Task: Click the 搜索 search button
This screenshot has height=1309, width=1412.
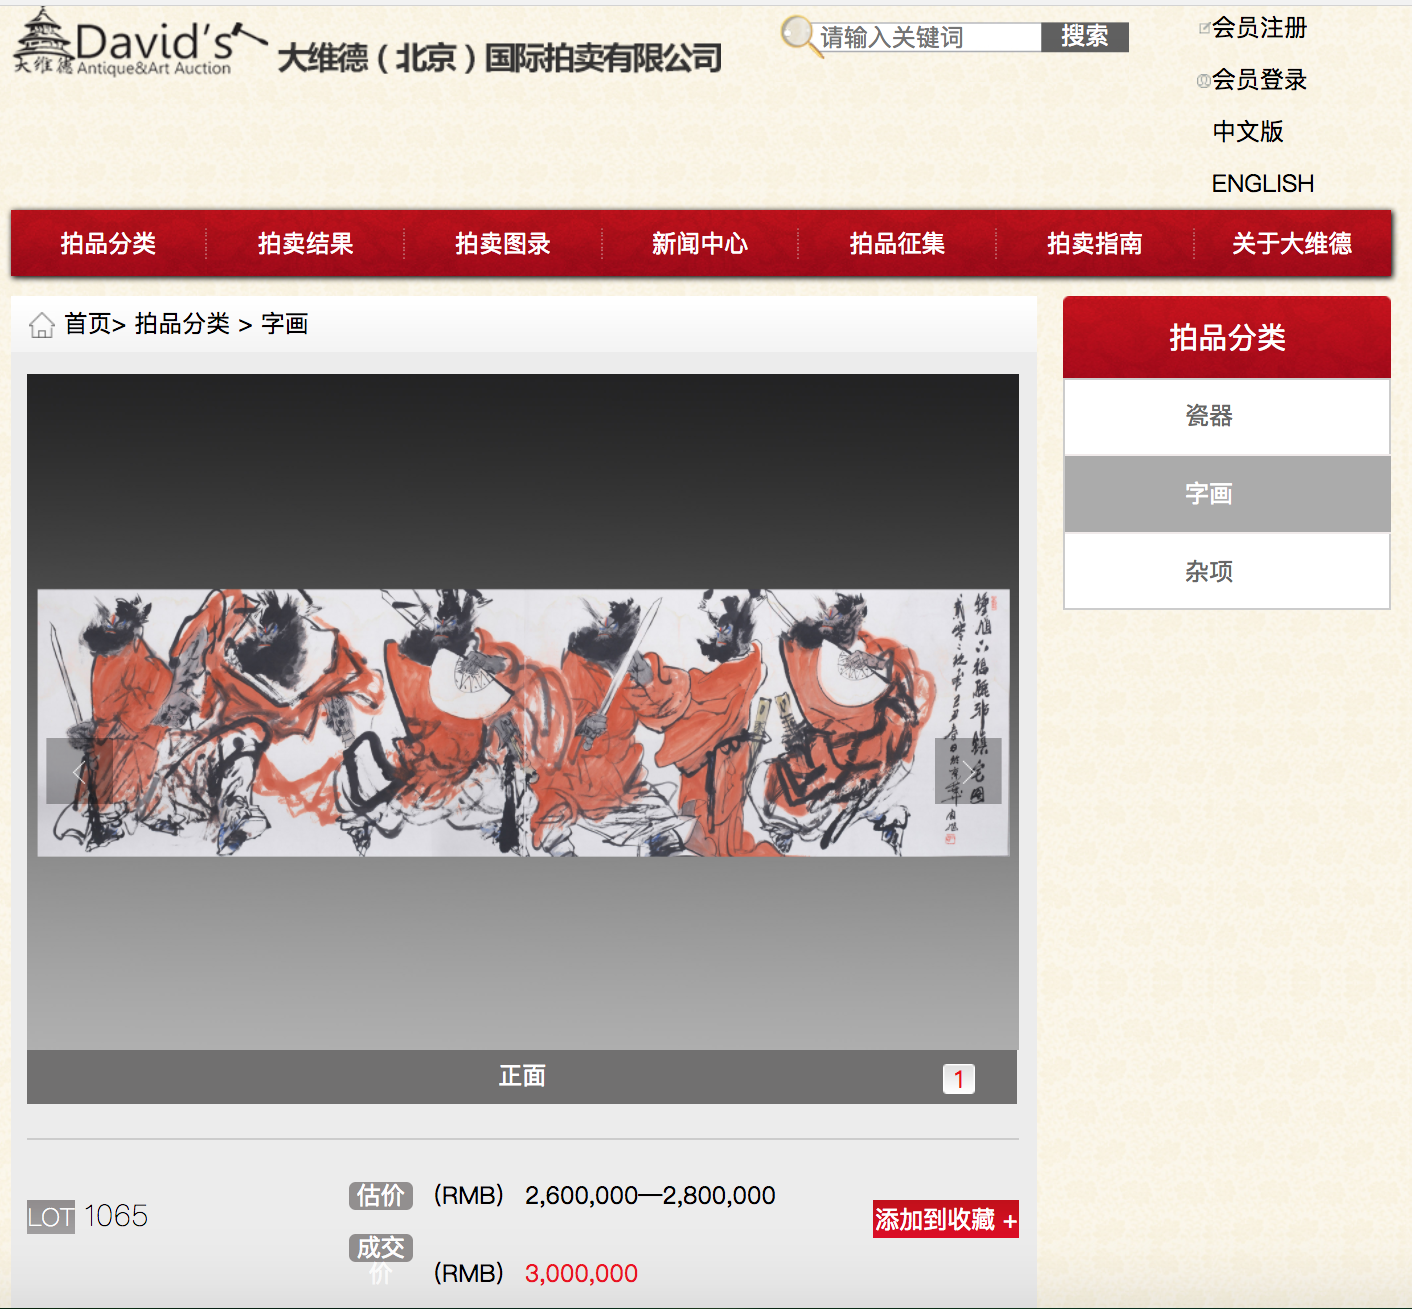Action: tap(1085, 37)
